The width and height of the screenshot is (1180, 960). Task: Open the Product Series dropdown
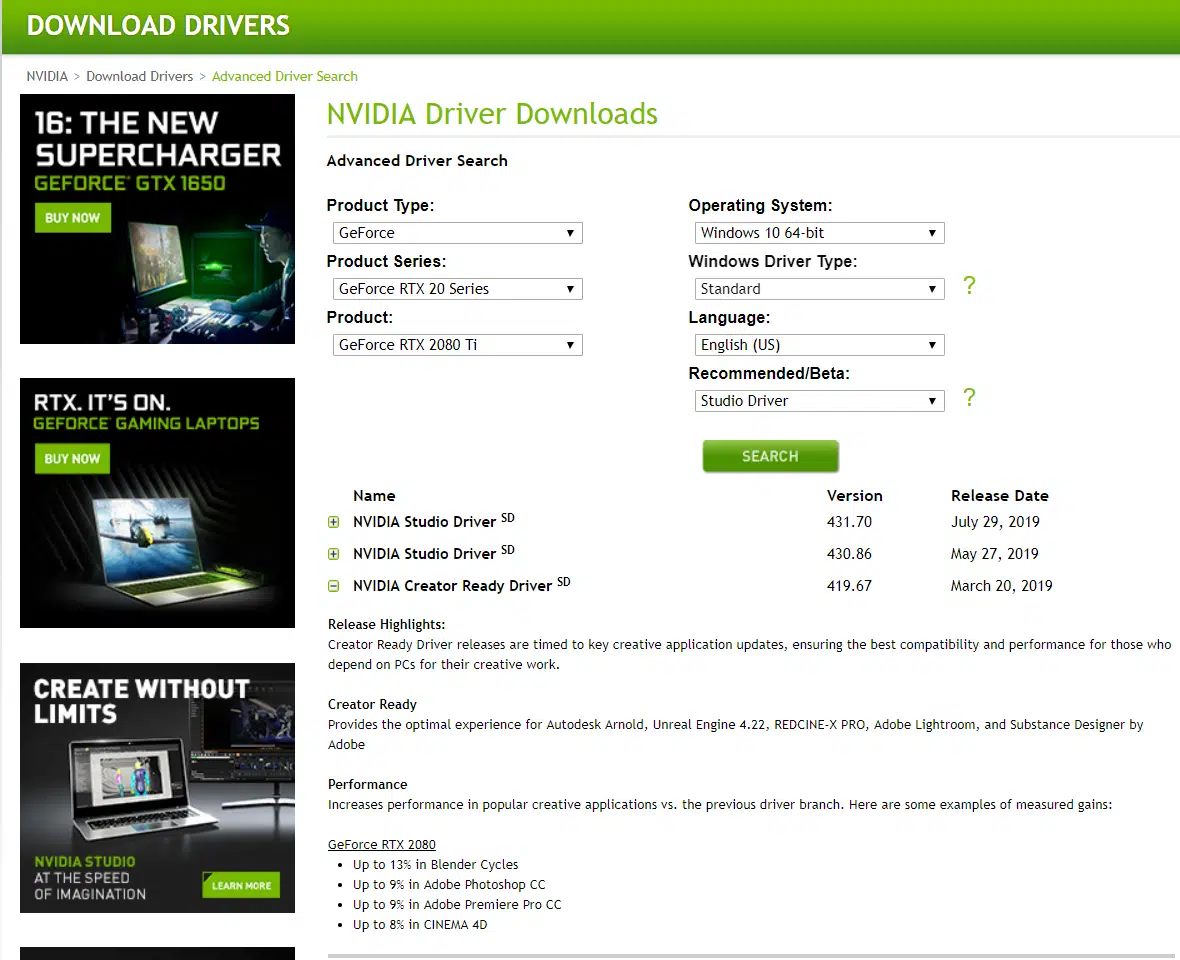coord(457,289)
